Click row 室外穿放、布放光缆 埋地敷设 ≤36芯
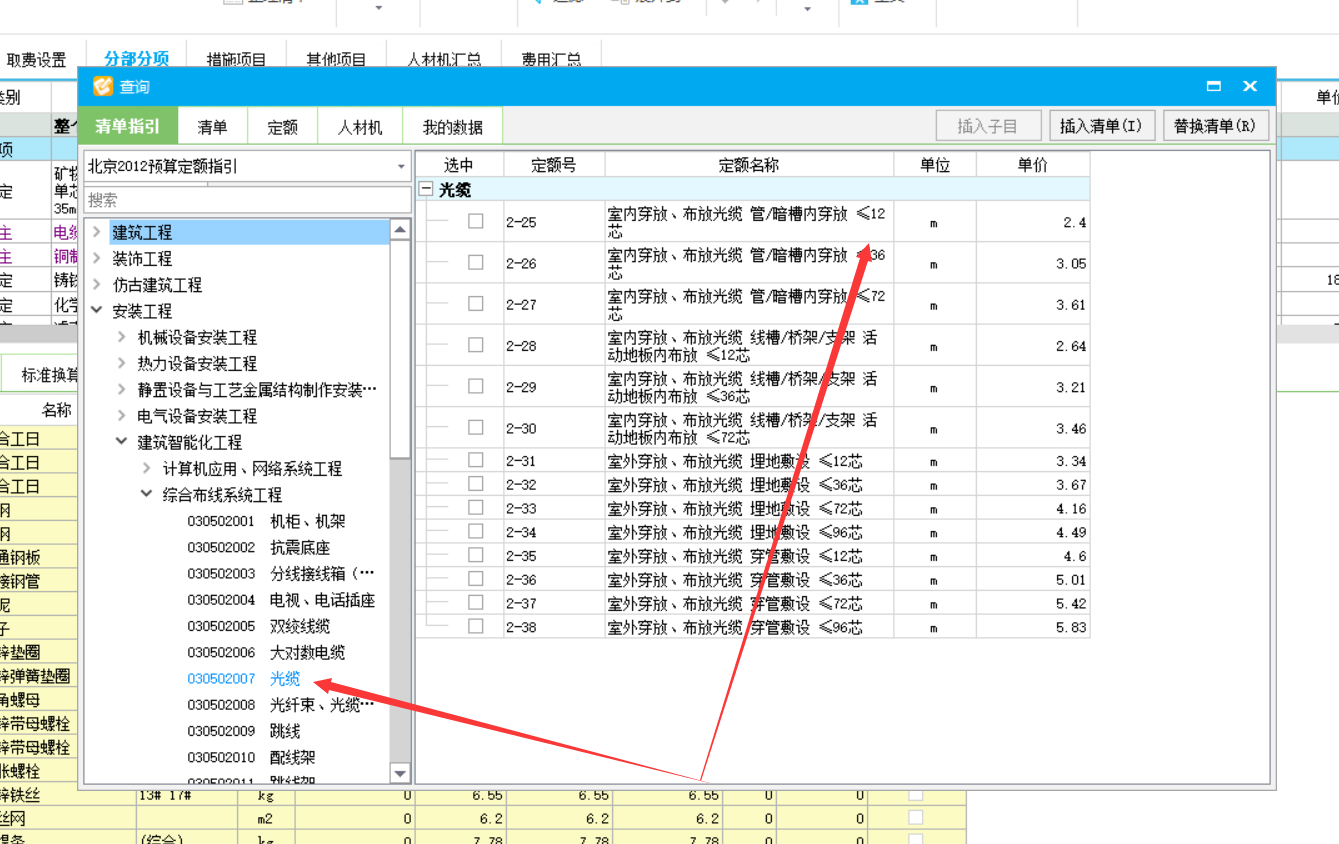 (x=749, y=484)
